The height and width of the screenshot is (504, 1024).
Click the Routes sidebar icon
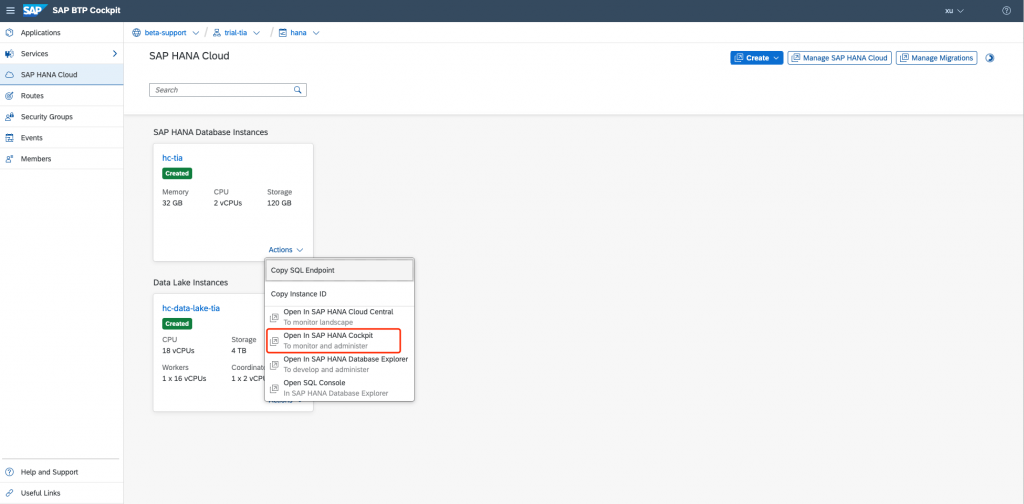coord(9,96)
